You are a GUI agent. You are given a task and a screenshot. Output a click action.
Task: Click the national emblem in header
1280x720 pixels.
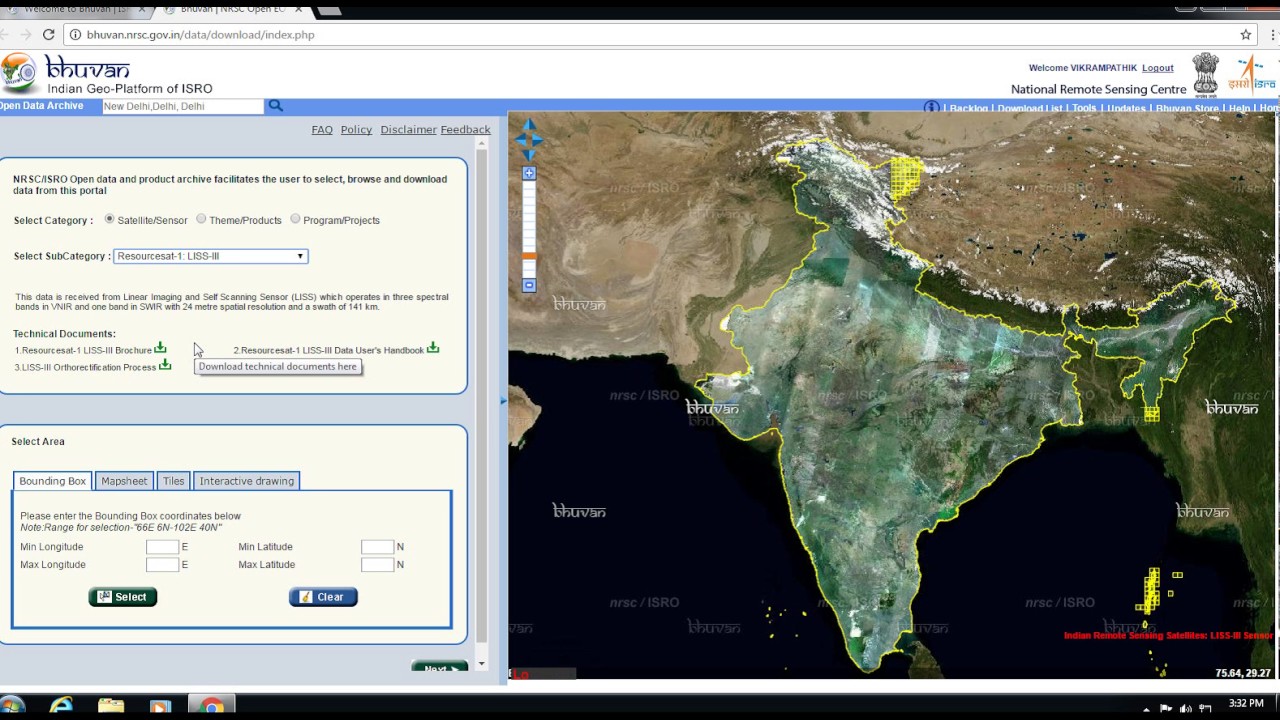[1206, 74]
